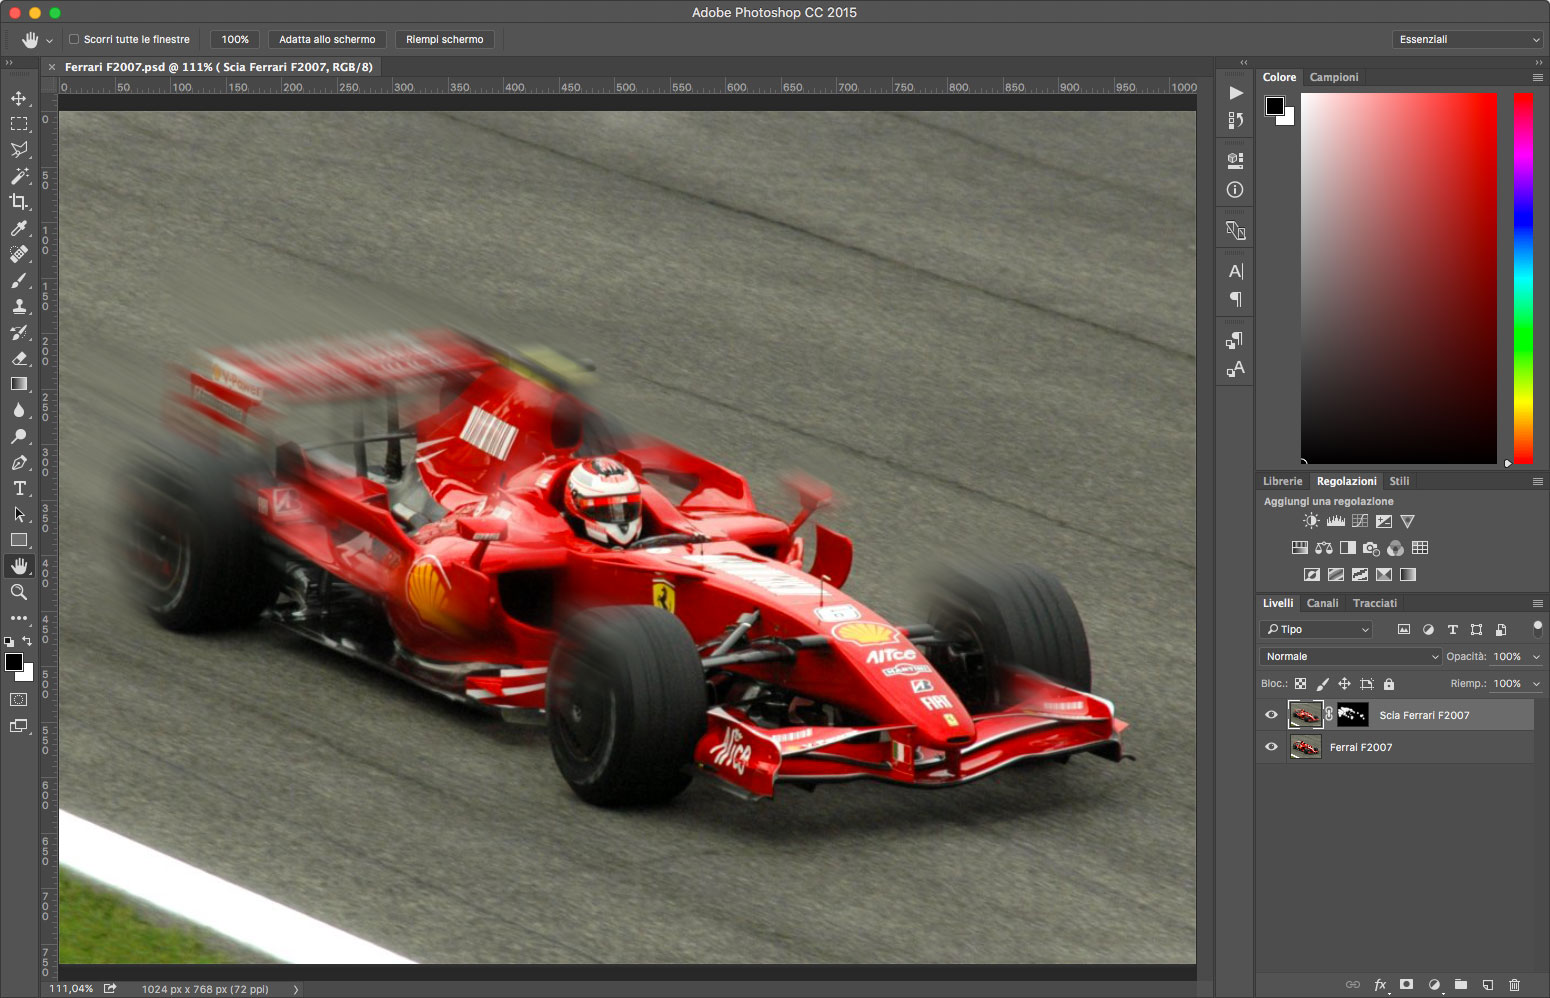
Task: Toggle lock position icon
Action: (x=1344, y=684)
